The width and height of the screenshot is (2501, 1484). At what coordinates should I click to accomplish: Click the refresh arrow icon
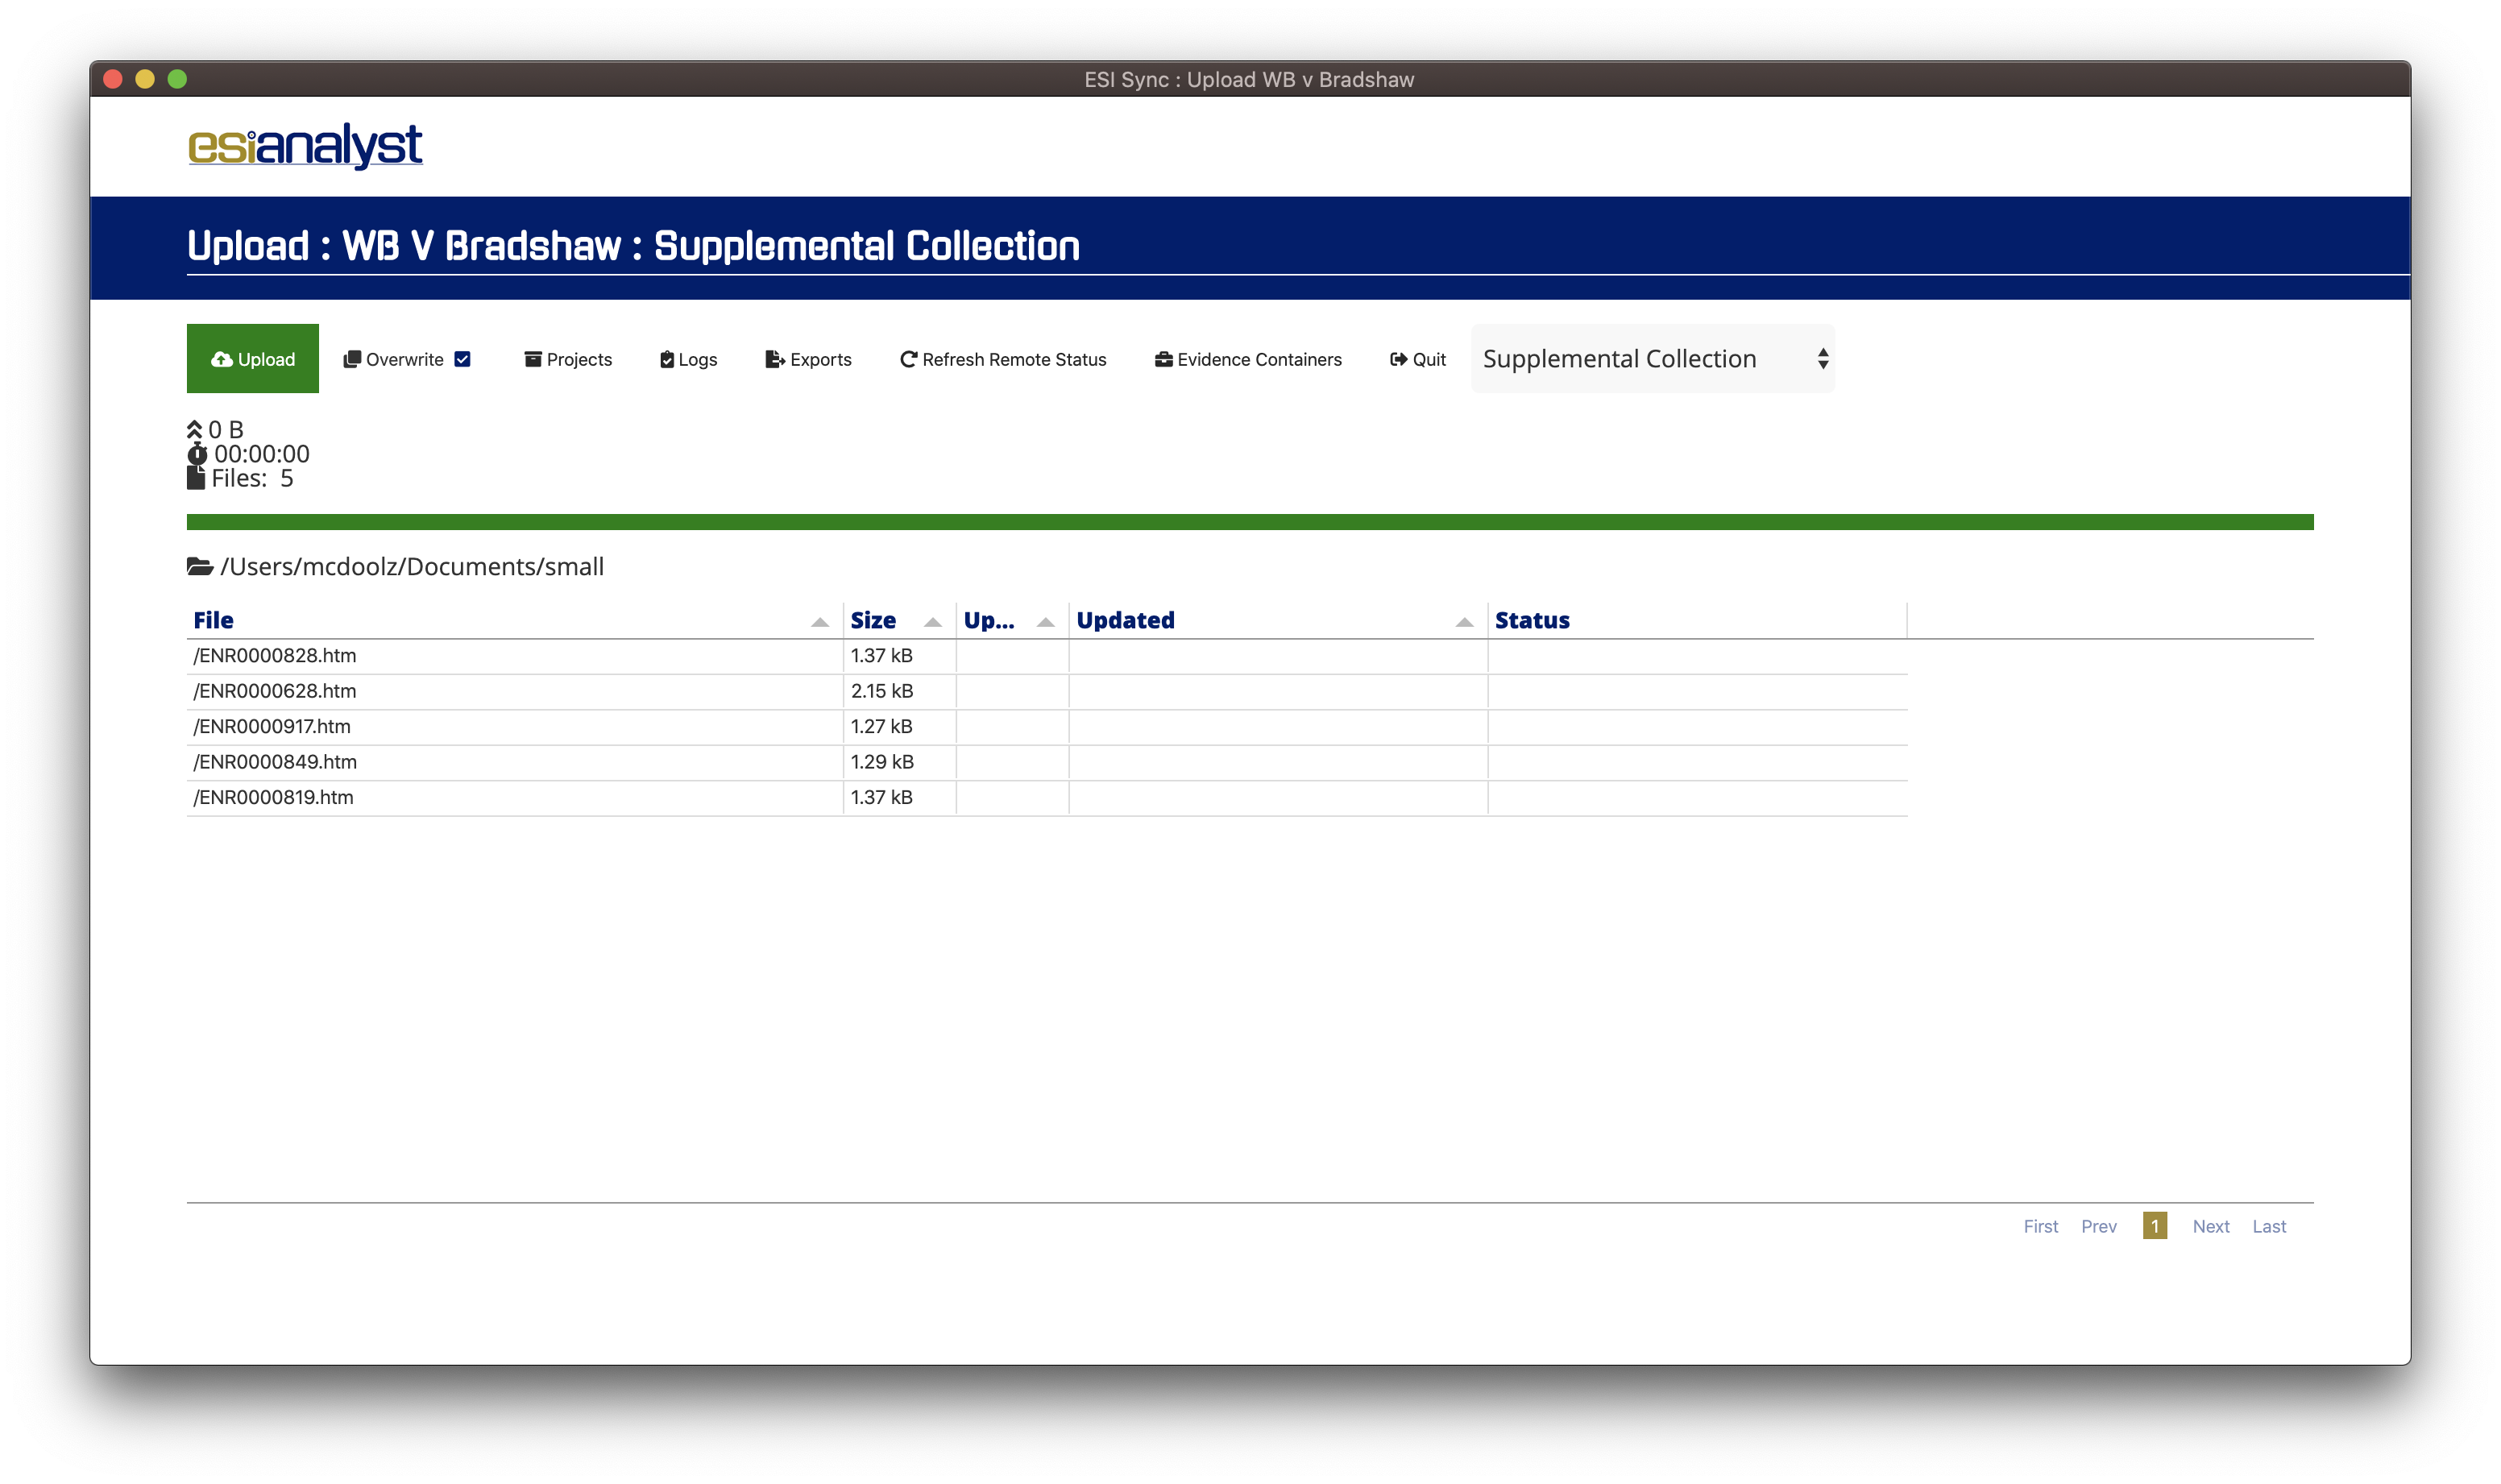point(908,359)
